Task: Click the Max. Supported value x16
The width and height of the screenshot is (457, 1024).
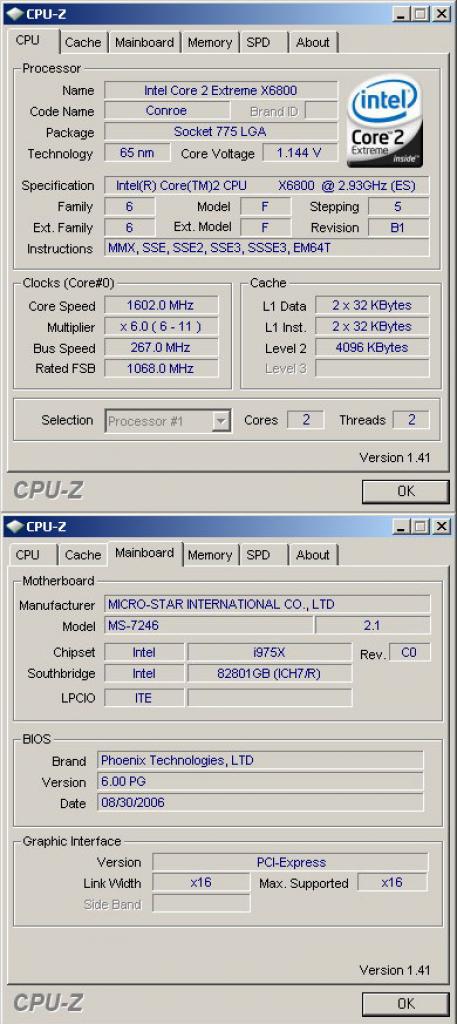Action: coord(392,883)
